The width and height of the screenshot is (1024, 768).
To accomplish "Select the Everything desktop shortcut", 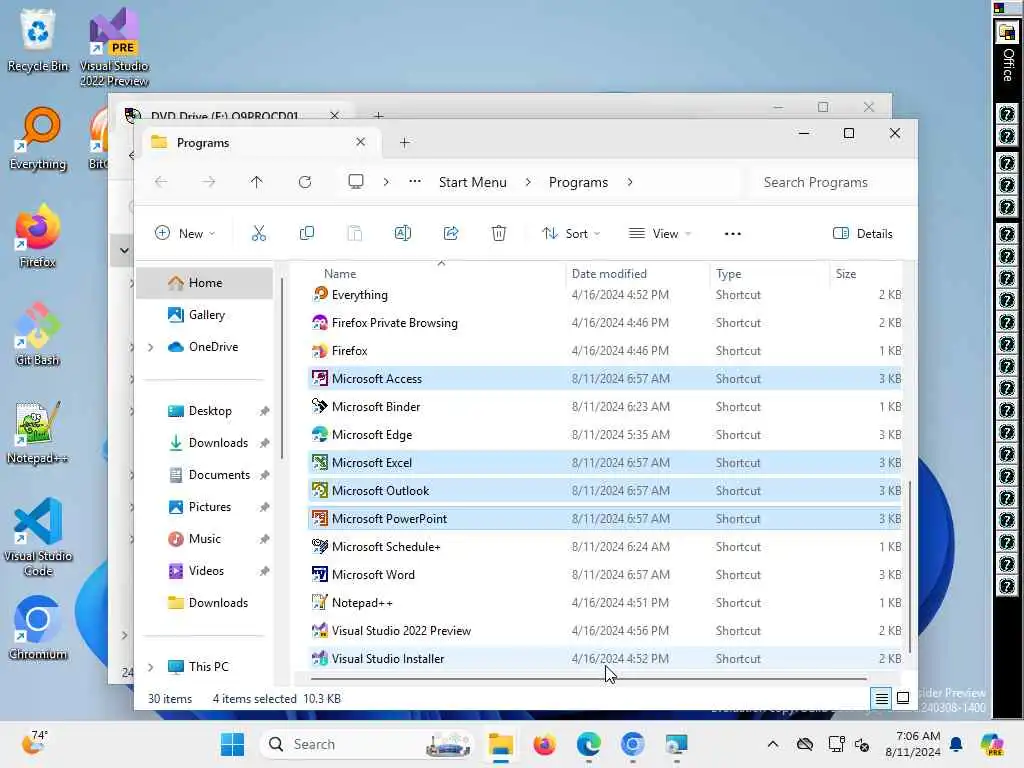I will coord(38,138).
